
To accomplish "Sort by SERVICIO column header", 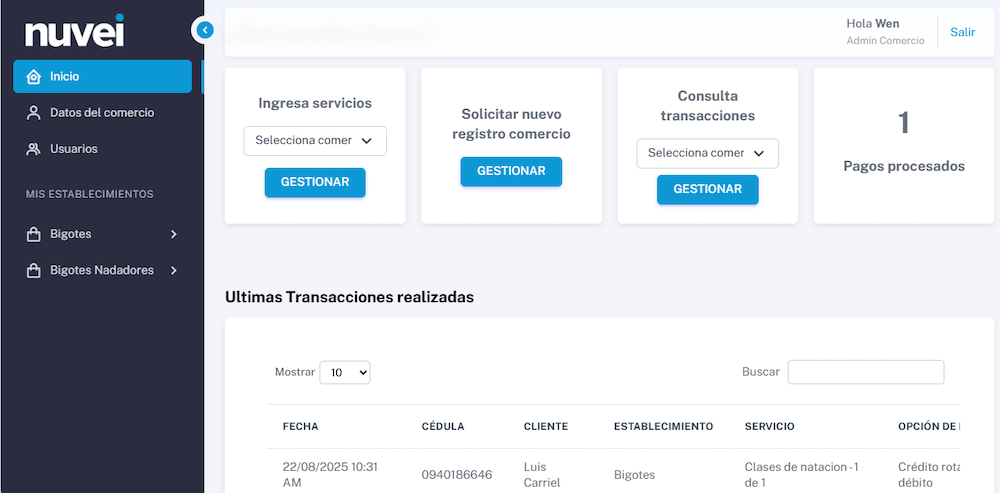I will (770, 427).
